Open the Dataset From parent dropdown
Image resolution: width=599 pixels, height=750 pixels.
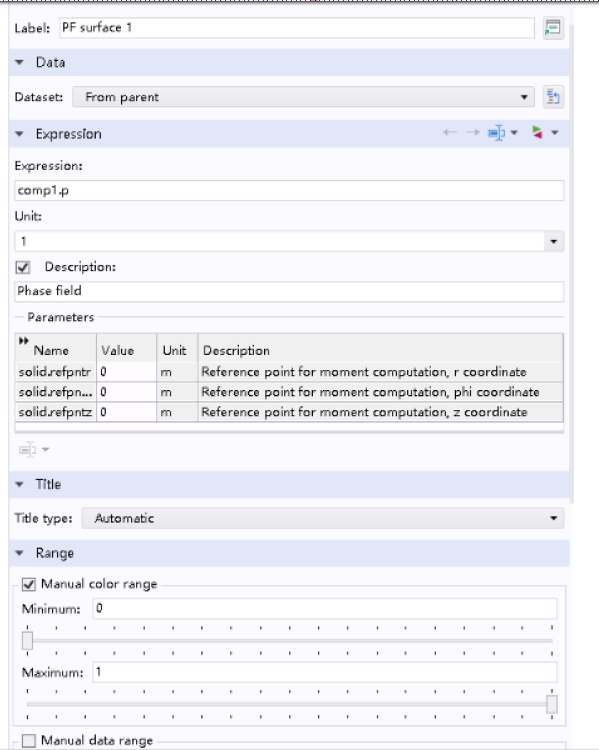click(303, 97)
